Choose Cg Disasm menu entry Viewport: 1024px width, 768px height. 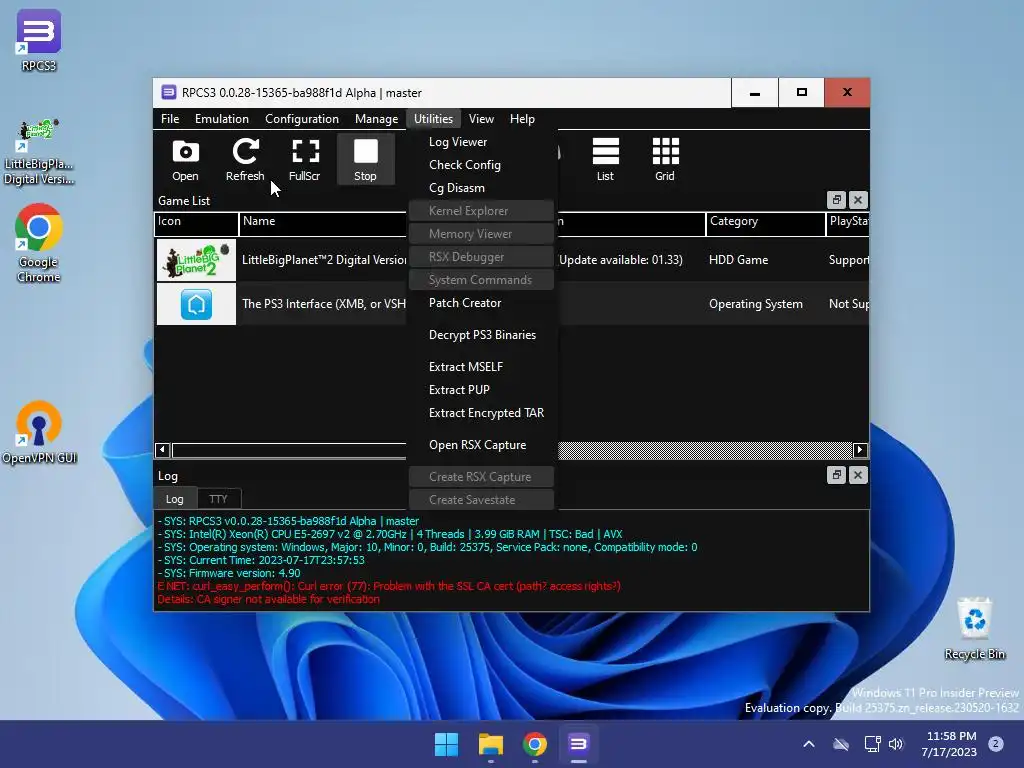pos(482,187)
